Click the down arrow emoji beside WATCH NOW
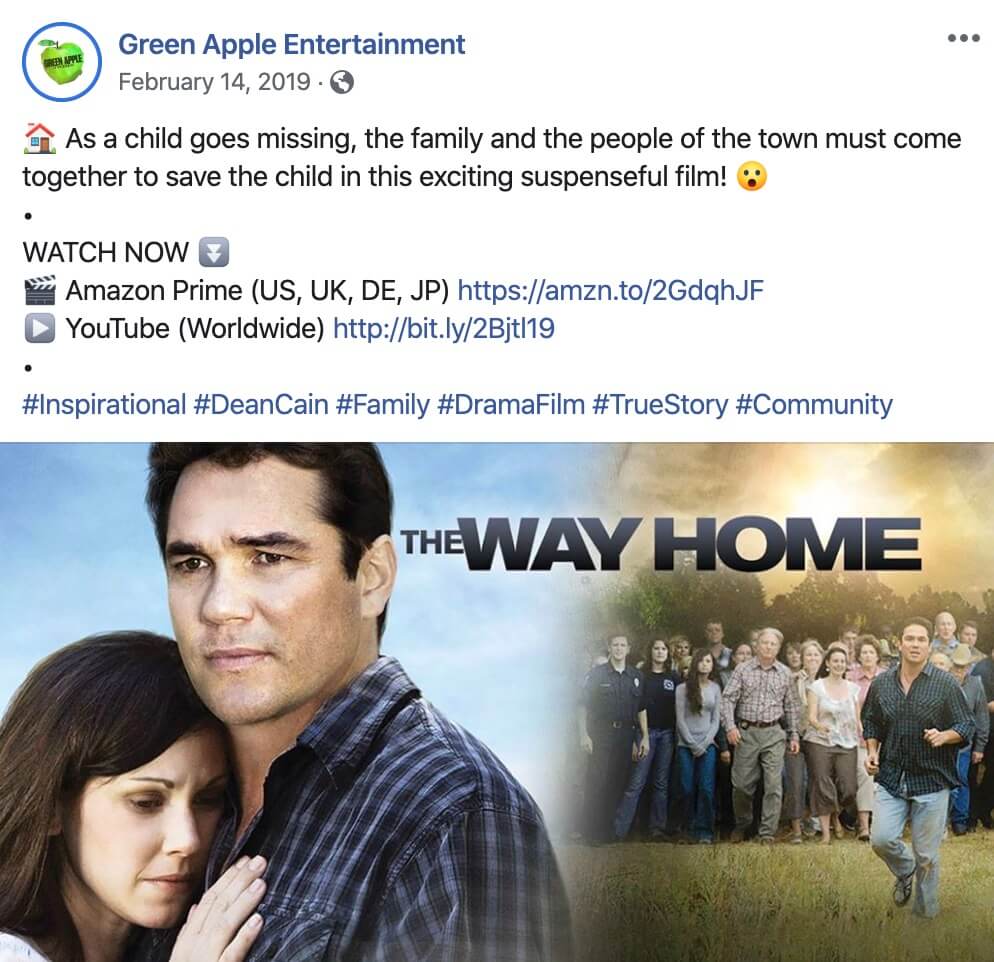The height and width of the screenshot is (962, 994). pos(214,252)
